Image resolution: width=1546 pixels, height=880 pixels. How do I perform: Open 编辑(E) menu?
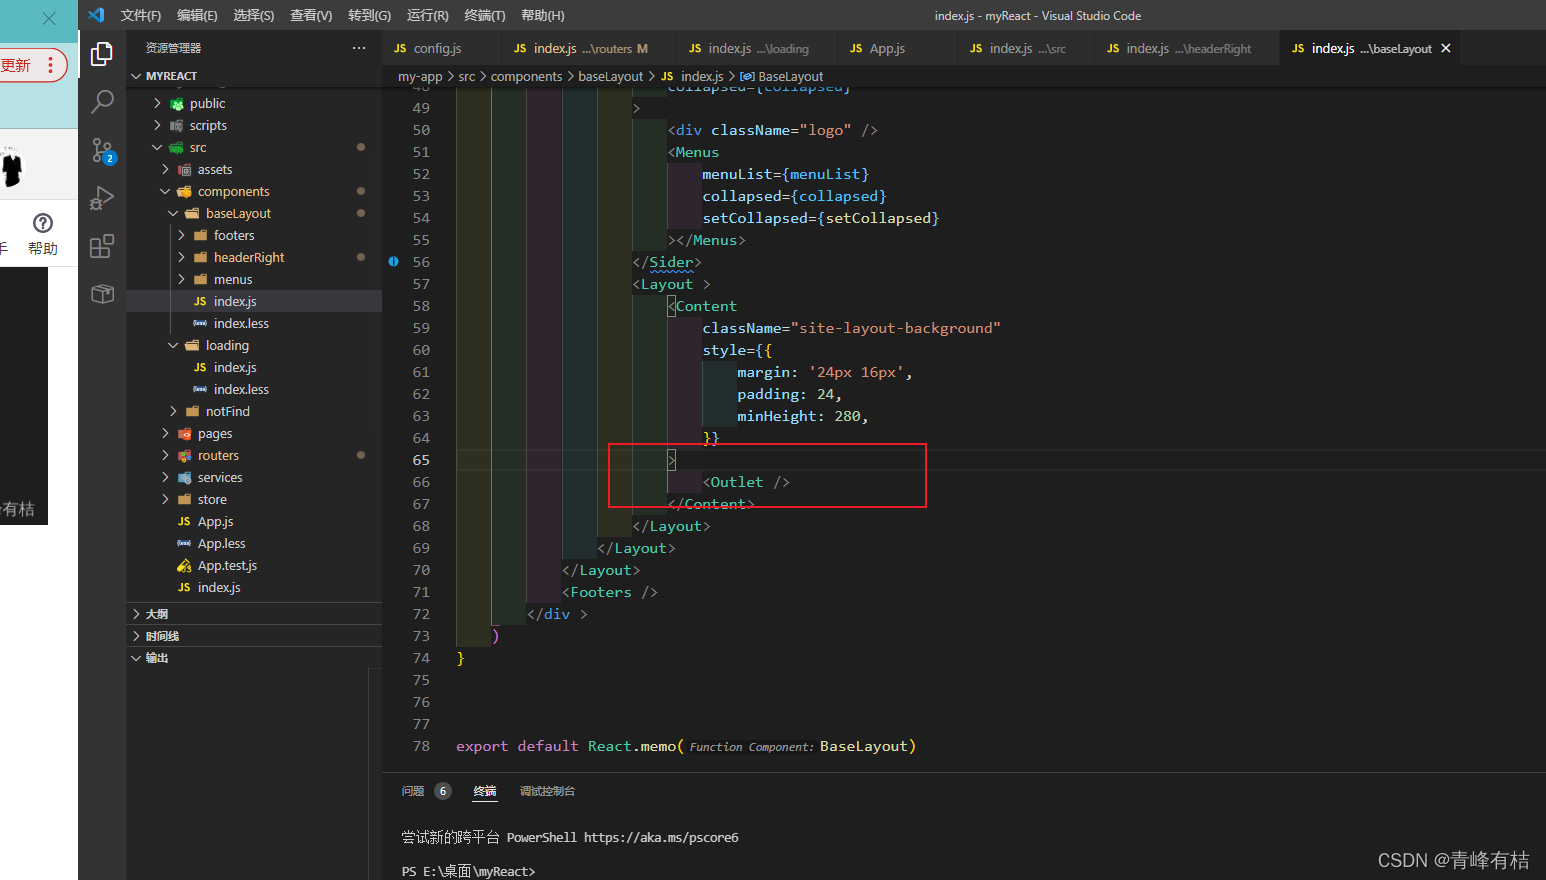coord(197,15)
